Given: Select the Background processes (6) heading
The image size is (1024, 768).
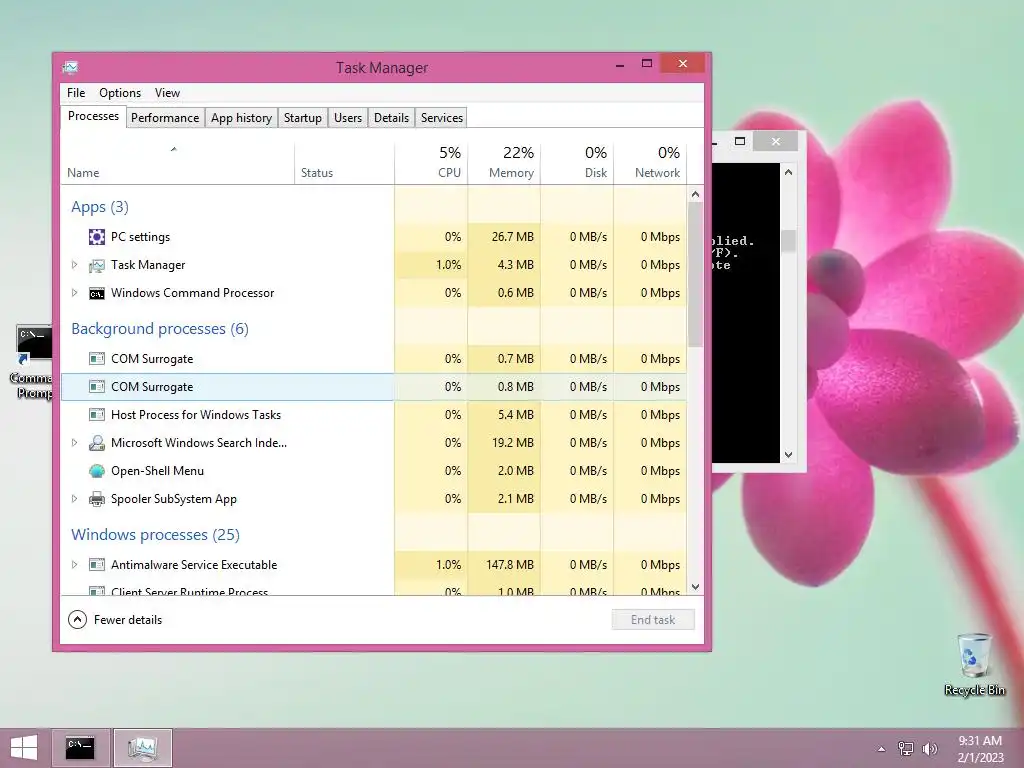Looking at the screenshot, I should point(160,328).
